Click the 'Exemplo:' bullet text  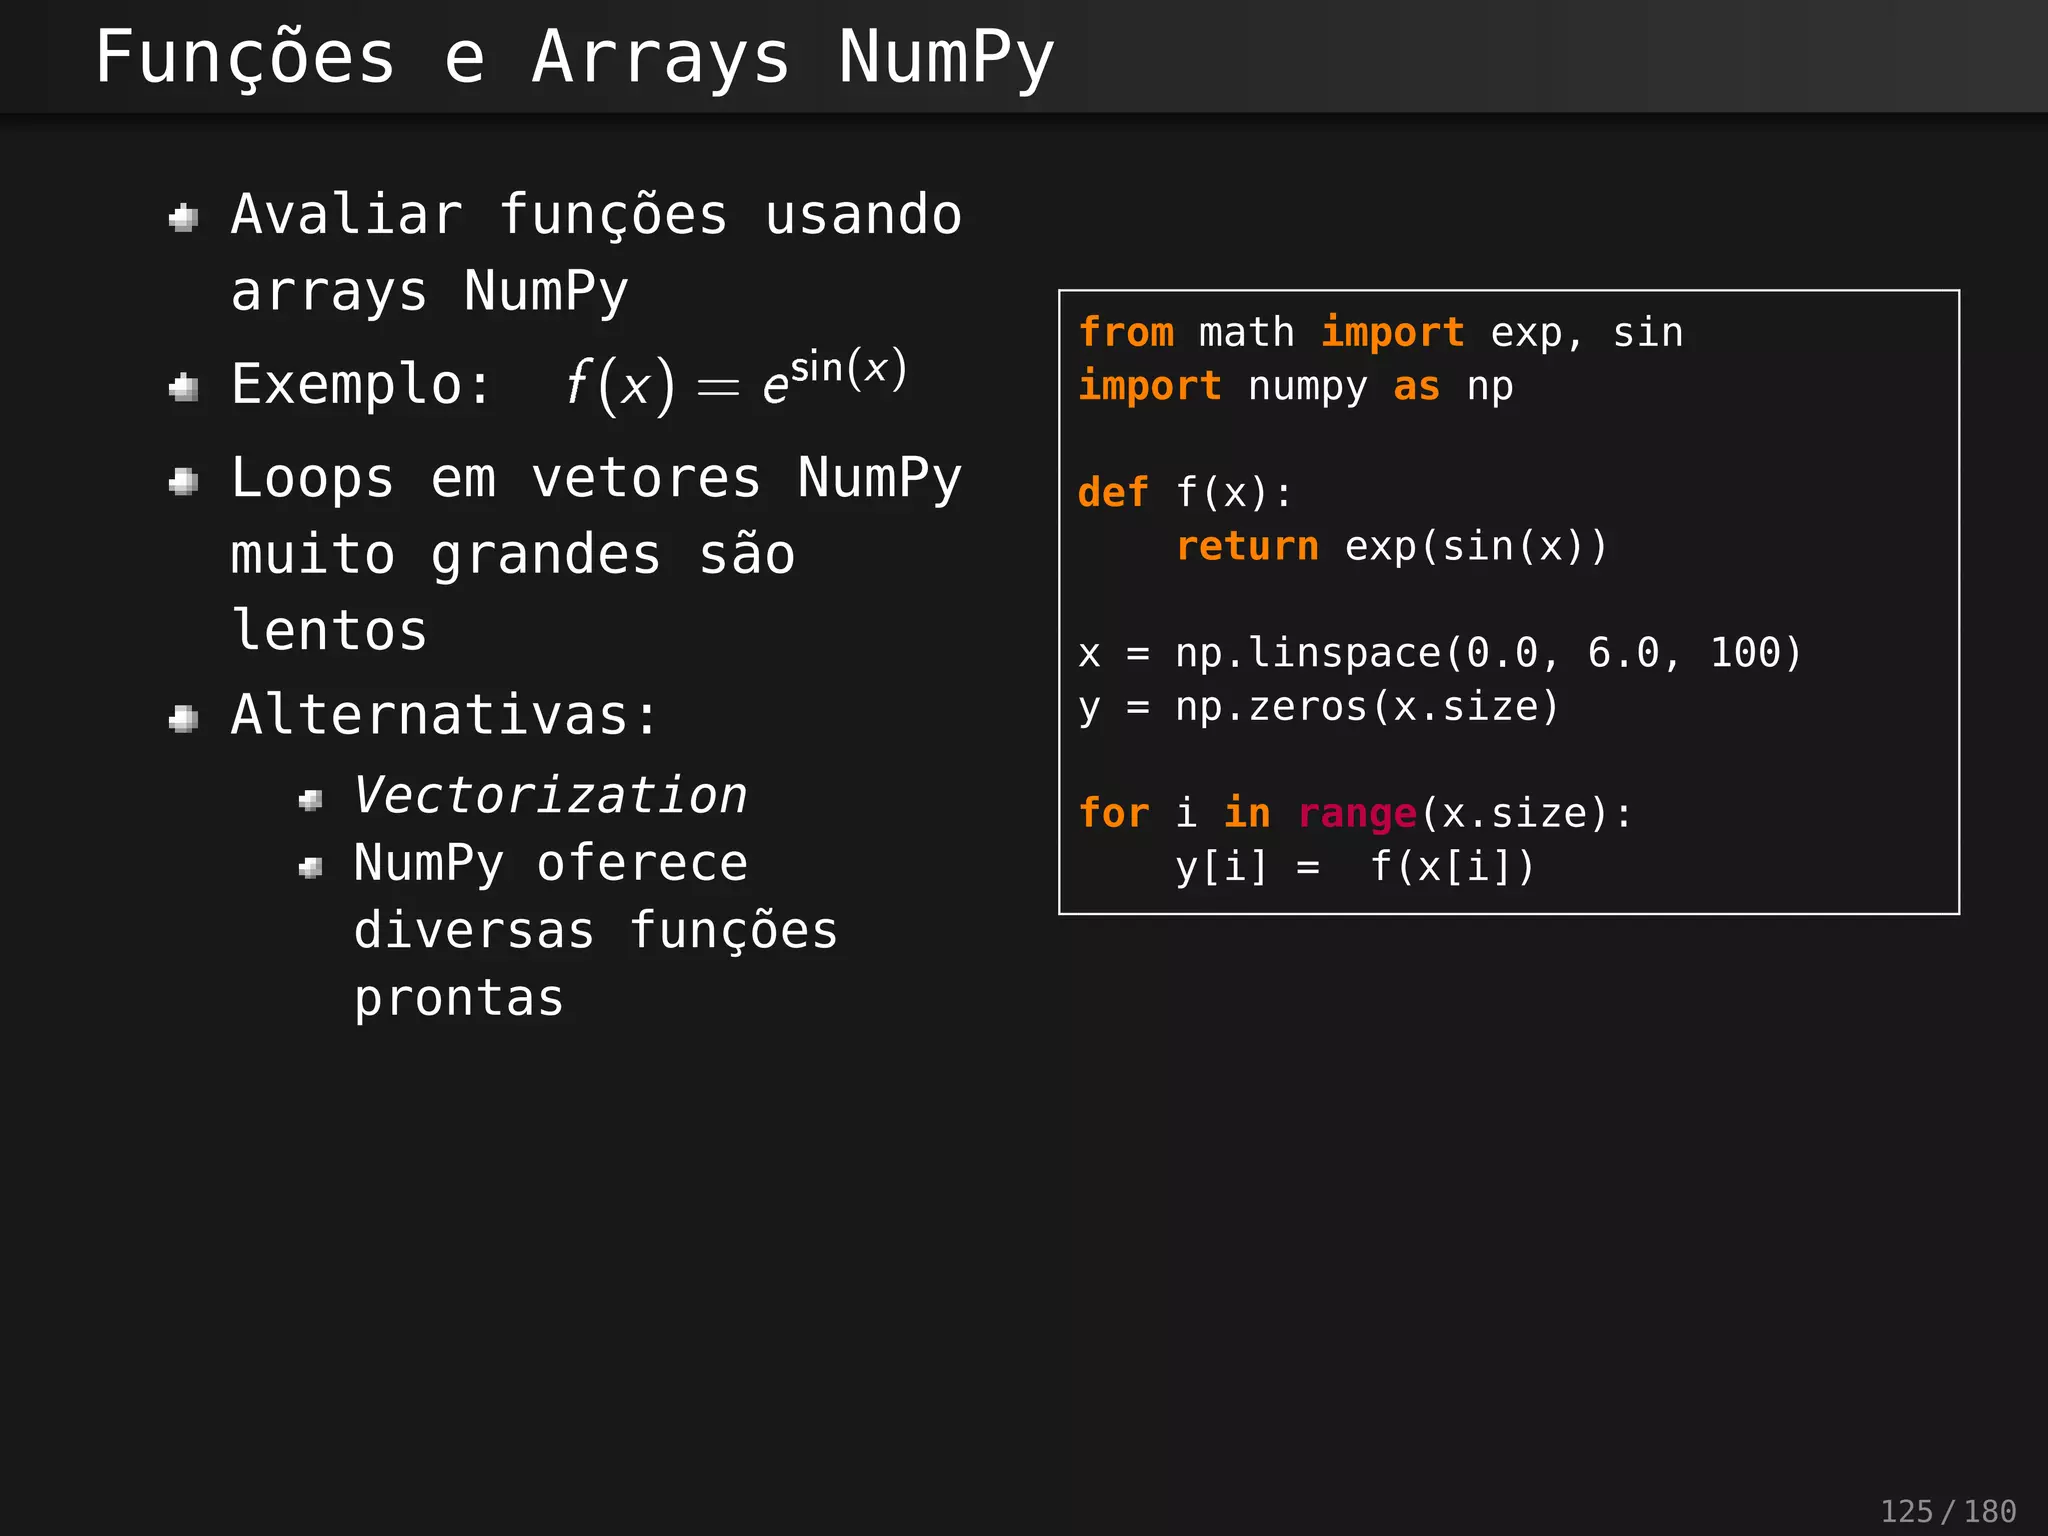click(x=362, y=384)
